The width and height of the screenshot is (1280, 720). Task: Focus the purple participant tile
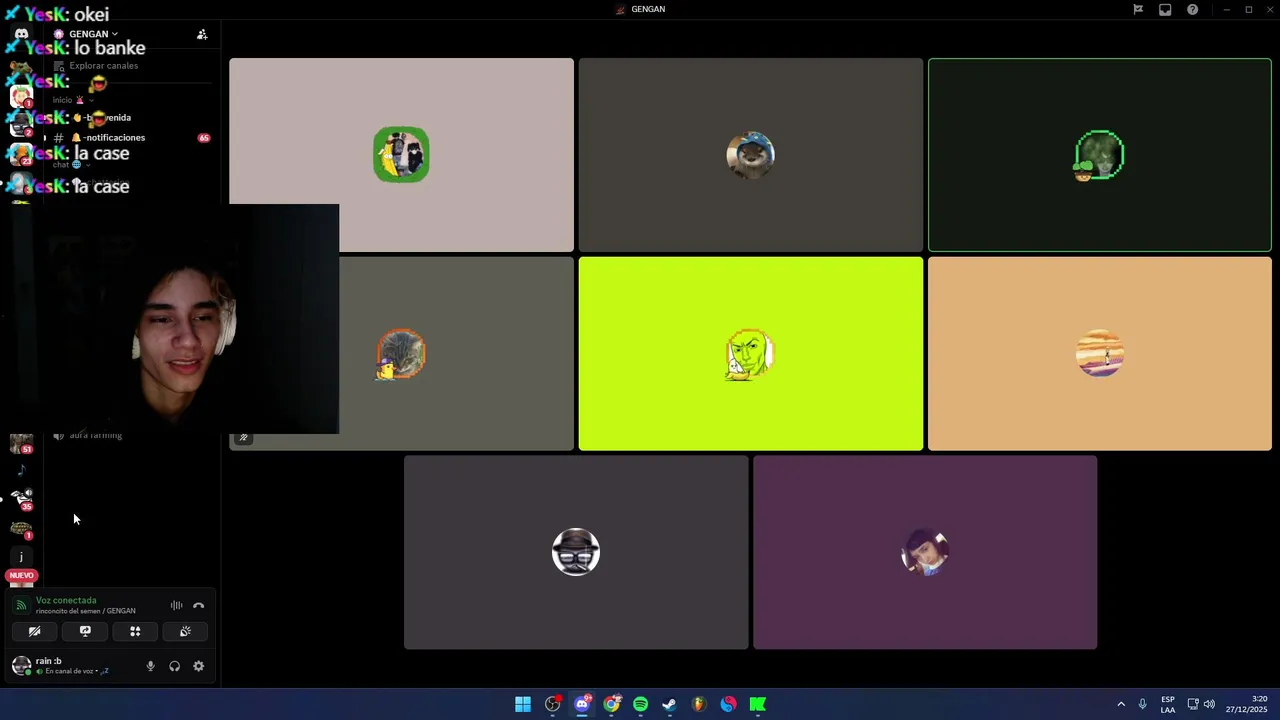(x=925, y=552)
